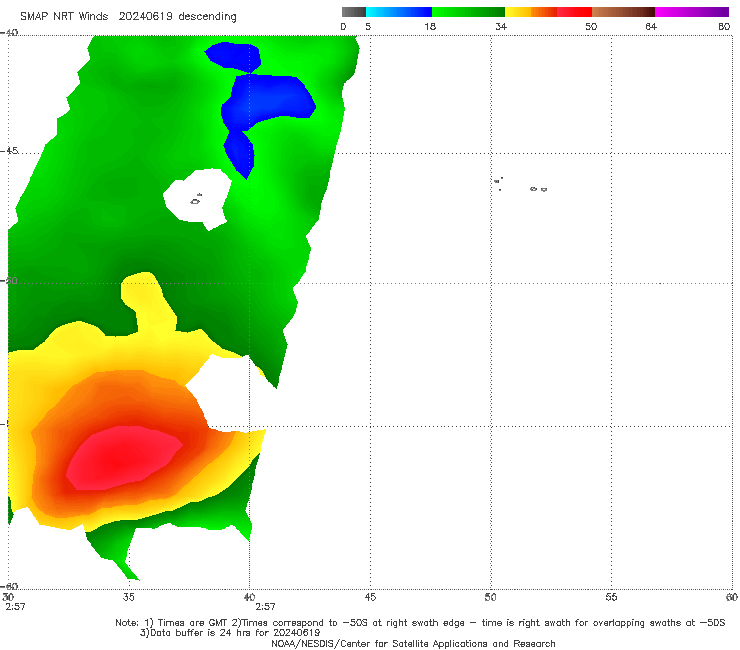Click the yellow lobe extending north near latitude -50

(x=147, y=300)
